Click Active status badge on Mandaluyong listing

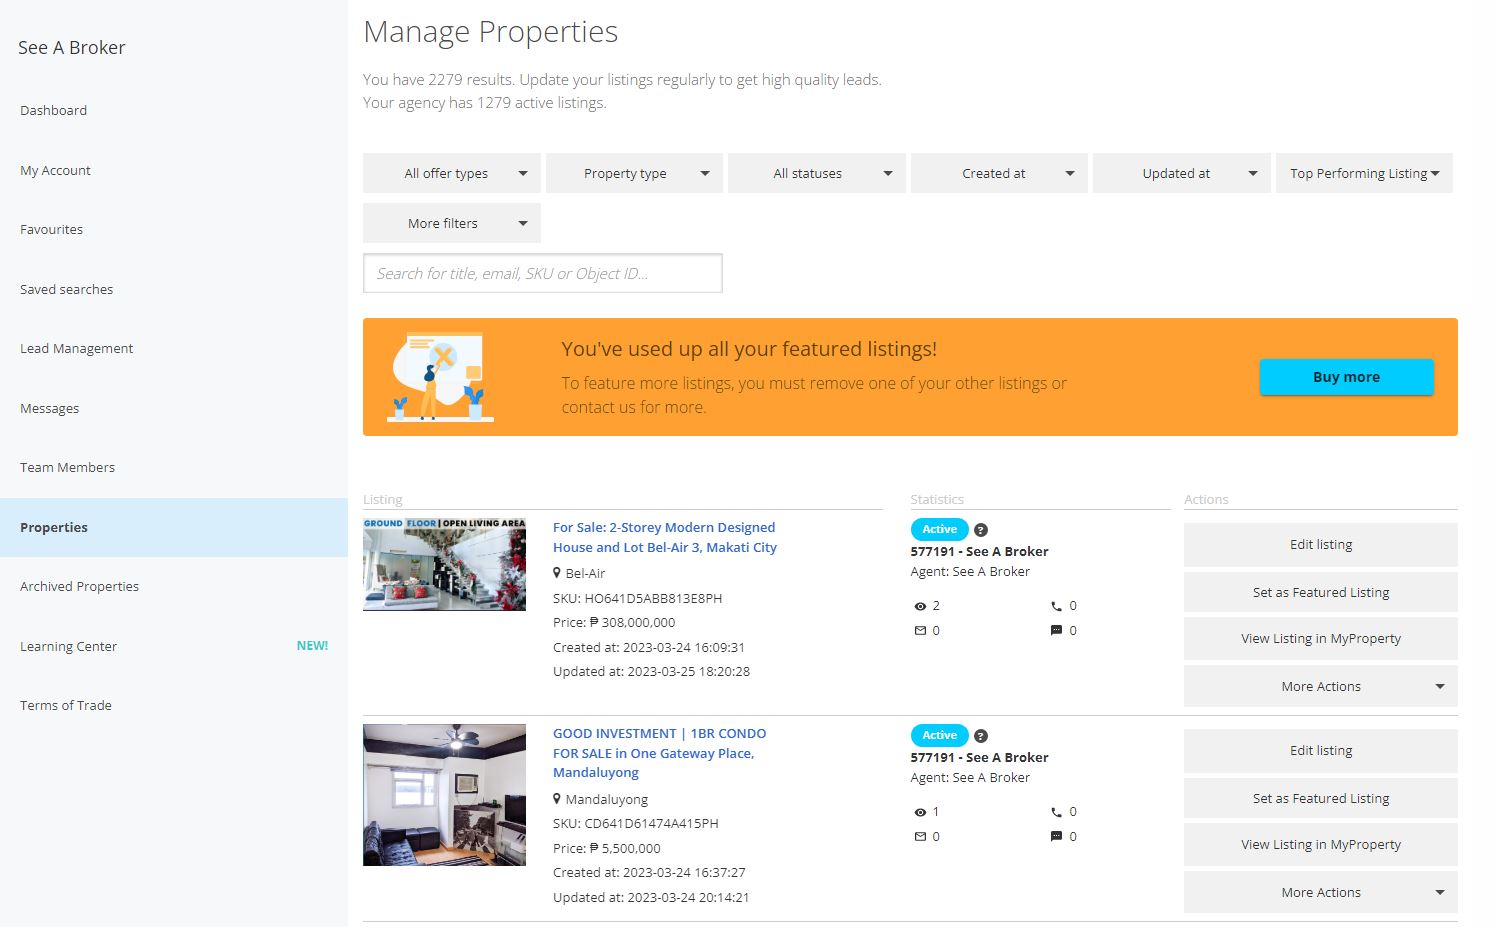tap(939, 735)
